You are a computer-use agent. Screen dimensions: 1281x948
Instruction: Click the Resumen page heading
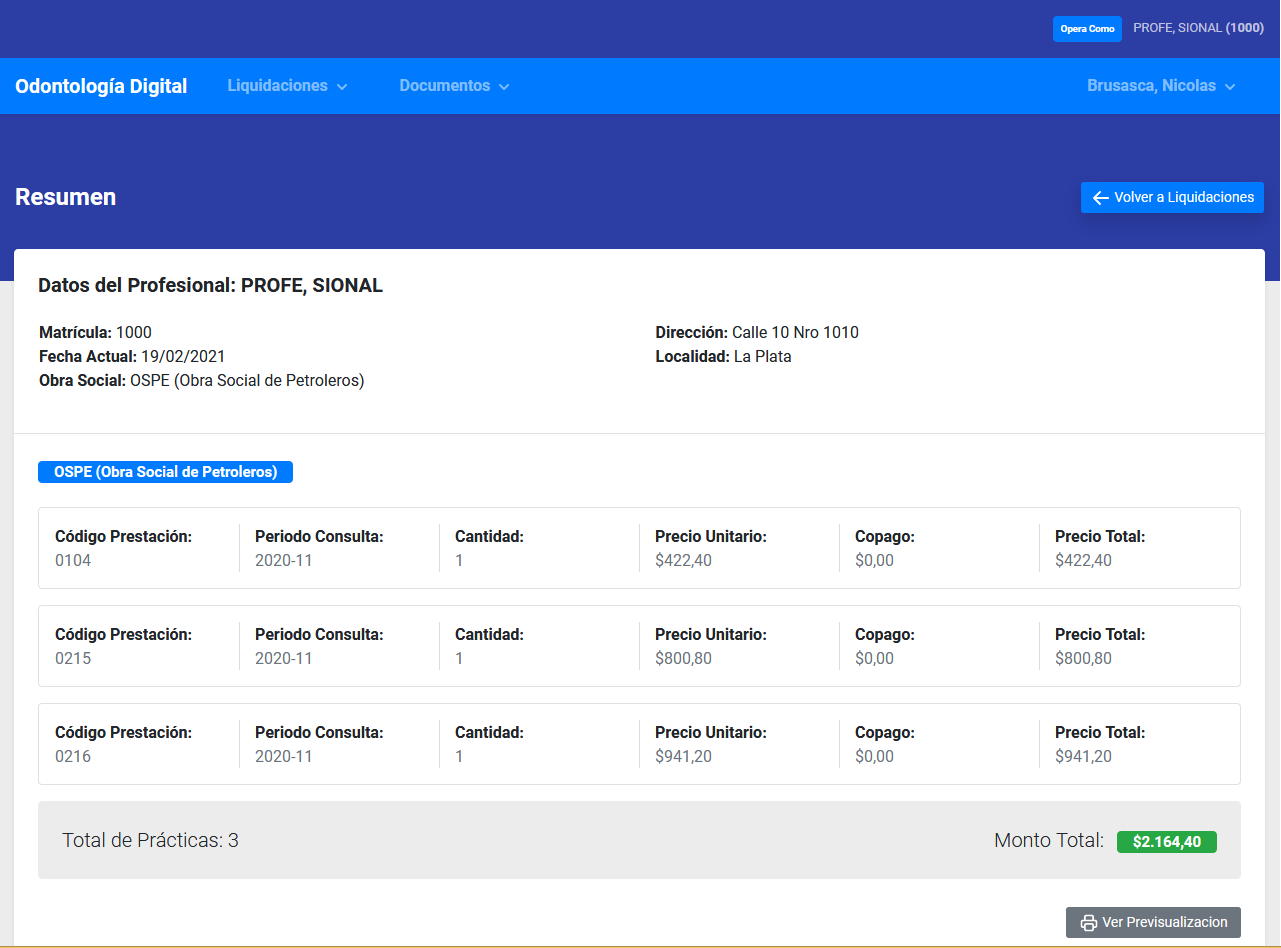(66, 197)
